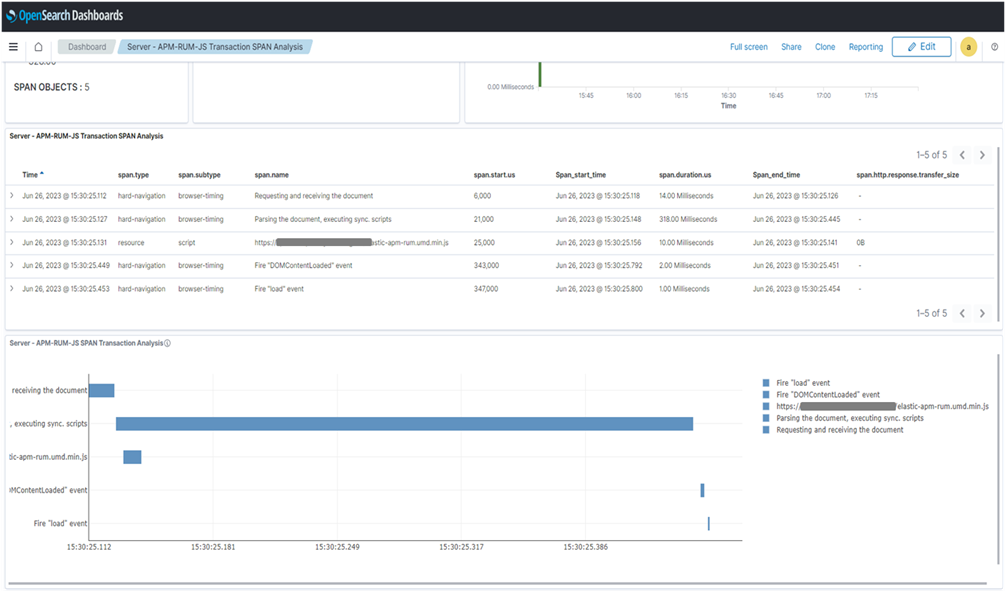Expand the row timestamped 15:30:25.112
The height and width of the screenshot is (593, 1006).
tap(12, 196)
